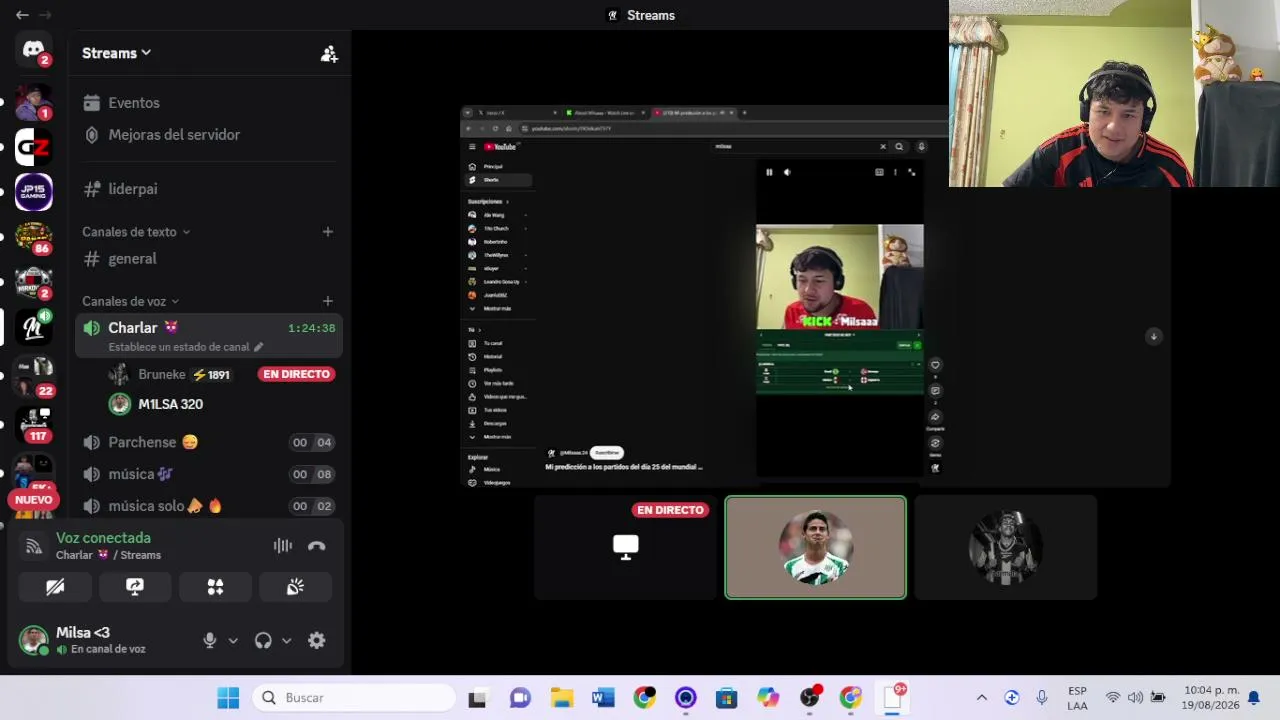Open notification bell in system tray
This screenshot has height=720, width=1280.
pos(1253,698)
